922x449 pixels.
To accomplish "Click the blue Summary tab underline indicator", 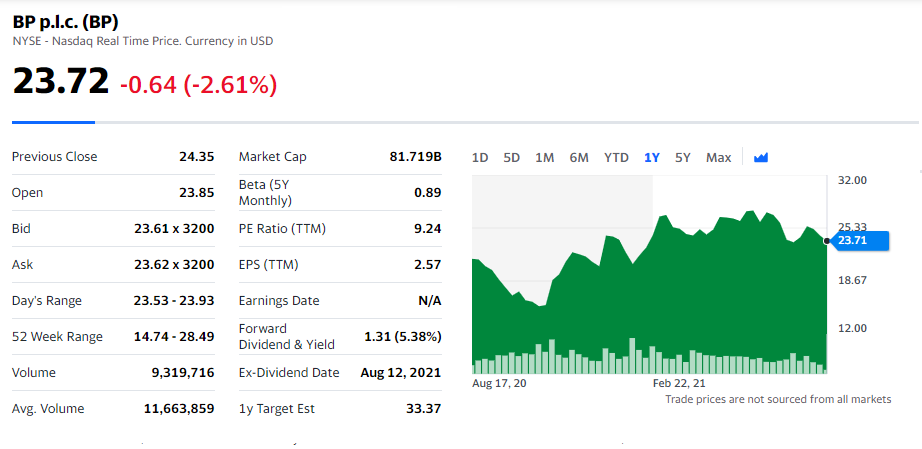I will click(x=54, y=122).
